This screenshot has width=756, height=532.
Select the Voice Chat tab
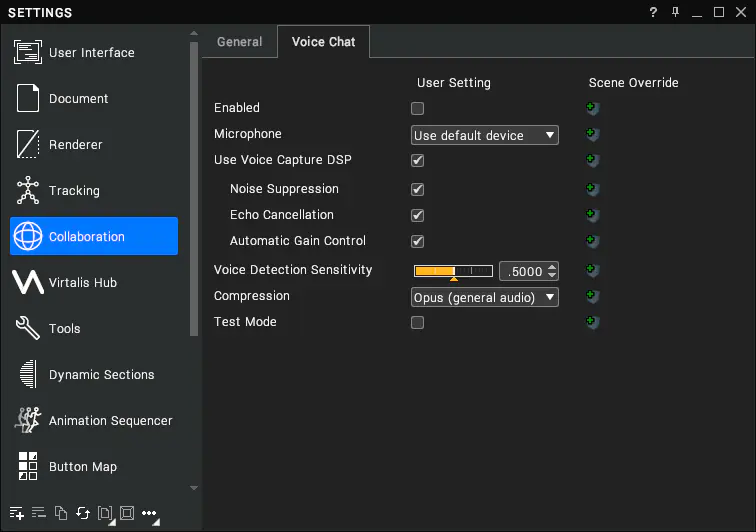pos(324,42)
